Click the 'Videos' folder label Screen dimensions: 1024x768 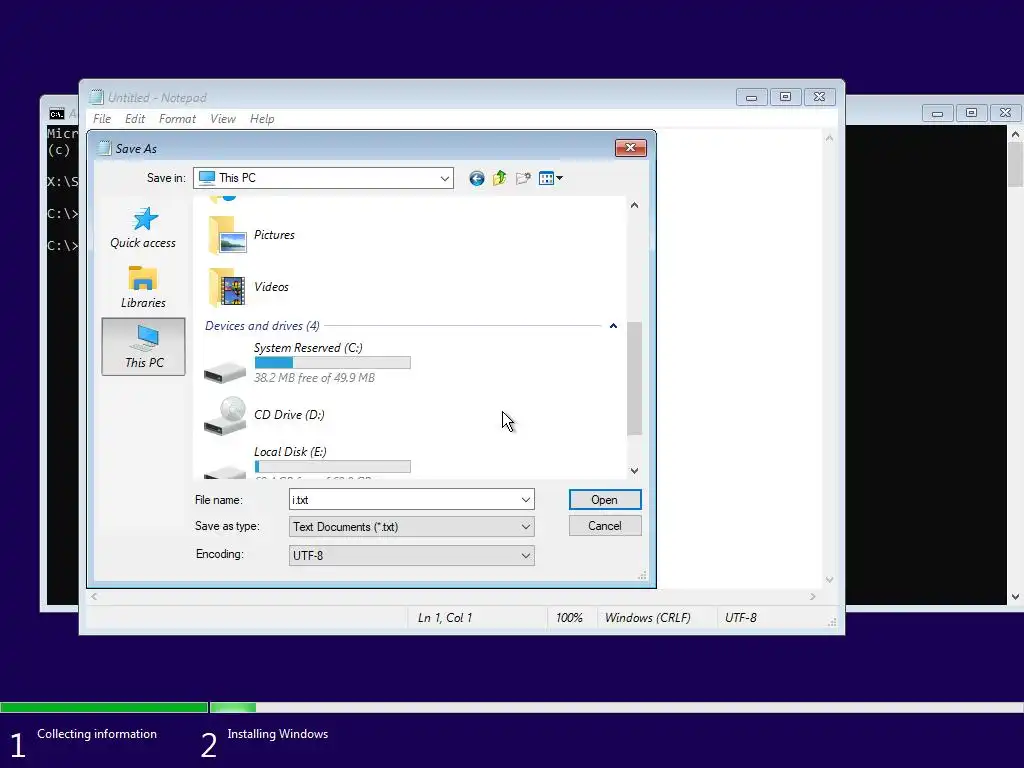[271, 287]
